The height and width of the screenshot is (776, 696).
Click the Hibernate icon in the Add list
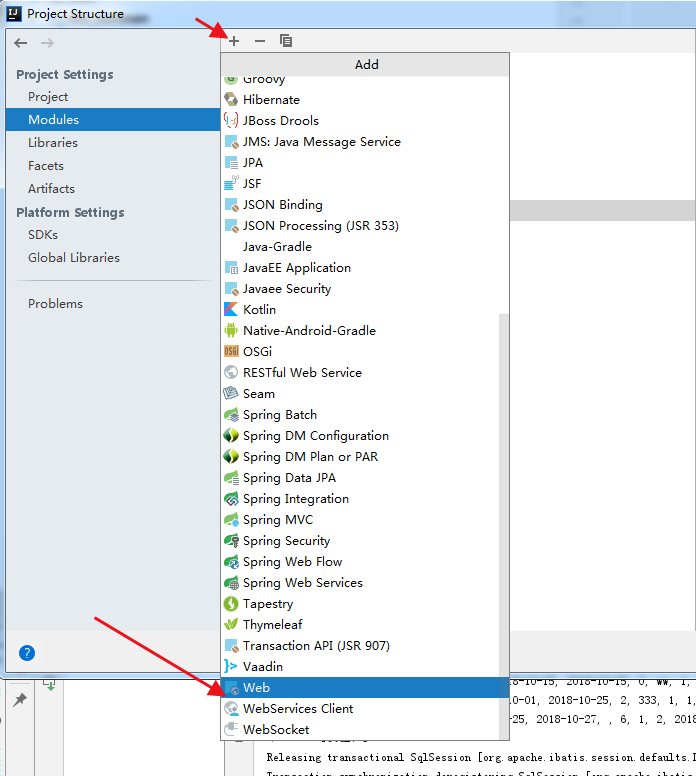point(231,99)
